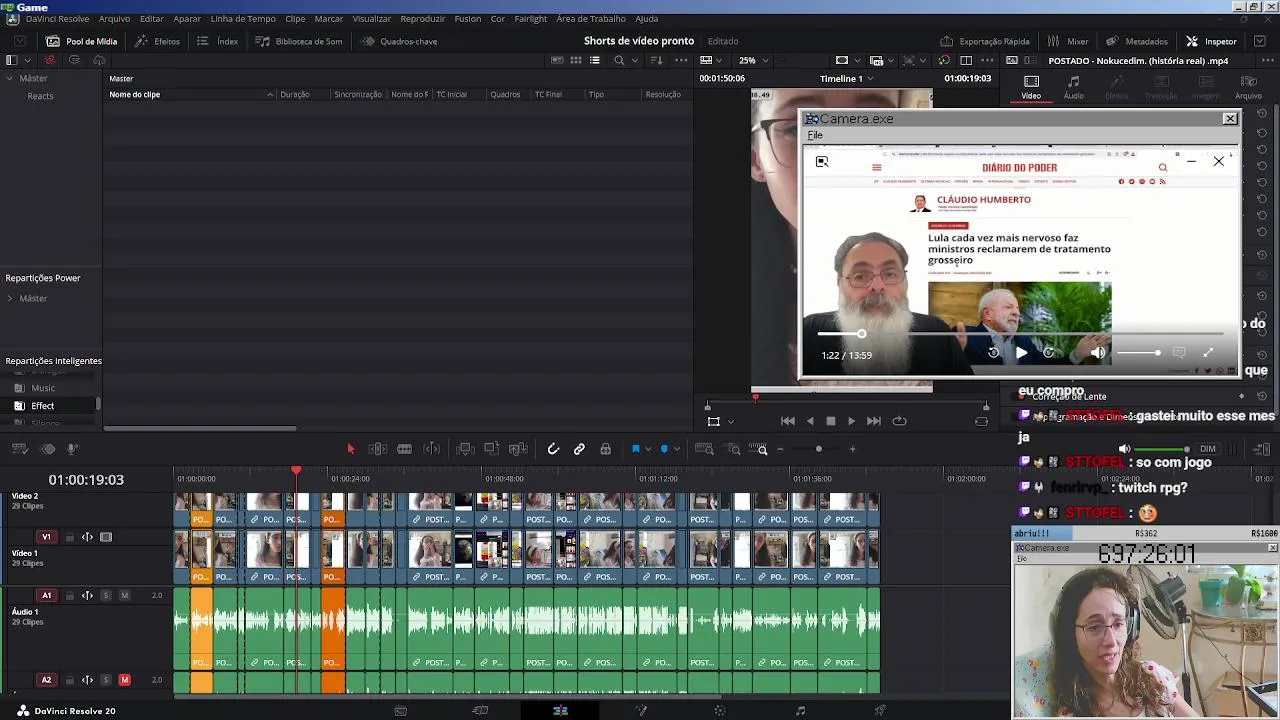This screenshot has height=720, width=1280.
Task: Disable the Video 1 track
Action: [x=106, y=537]
